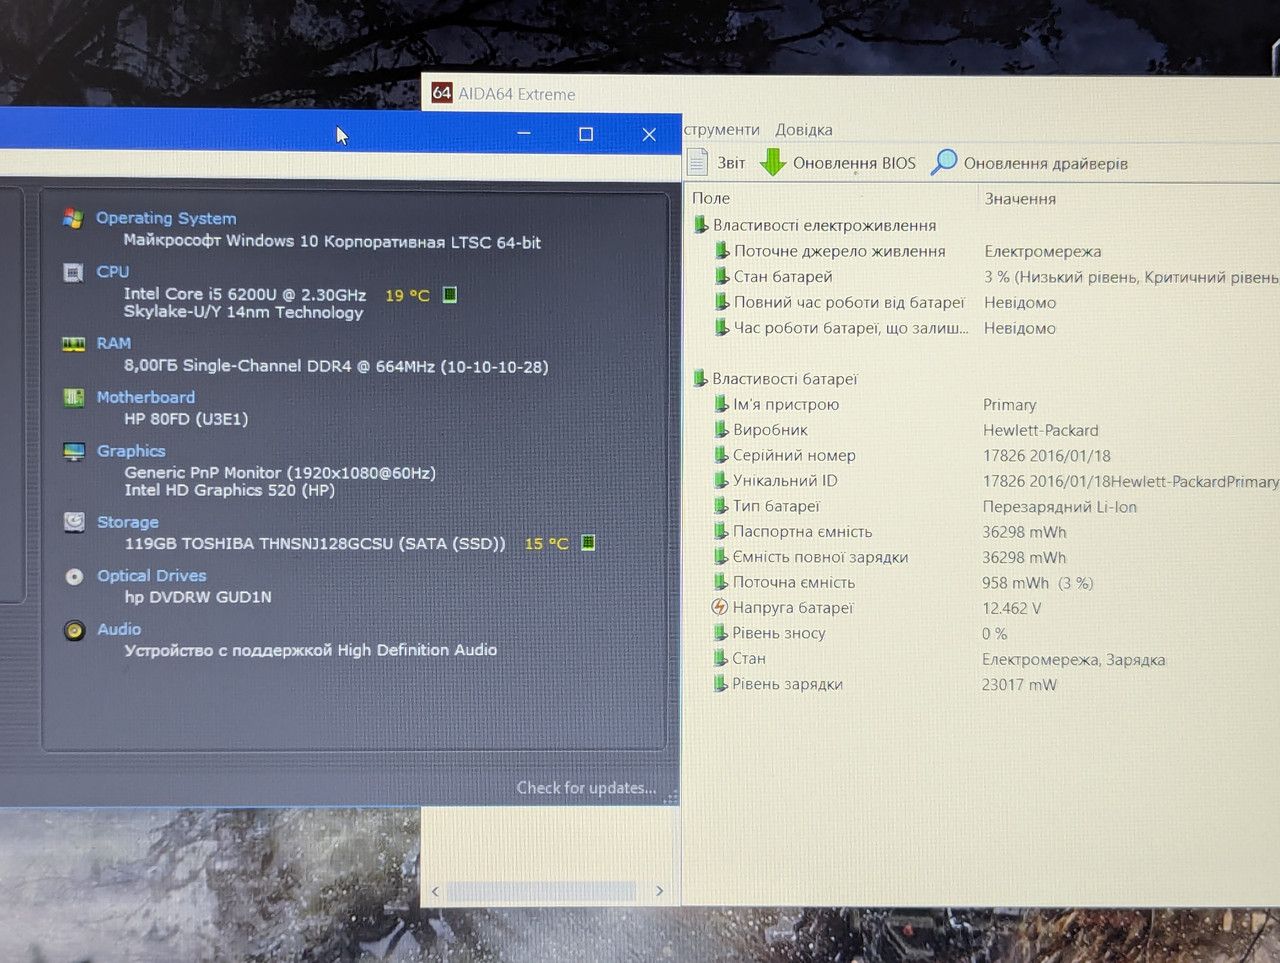Select the Напруга батареї row
The width and height of the screenshot is (1280, 963).
[981, 608]
